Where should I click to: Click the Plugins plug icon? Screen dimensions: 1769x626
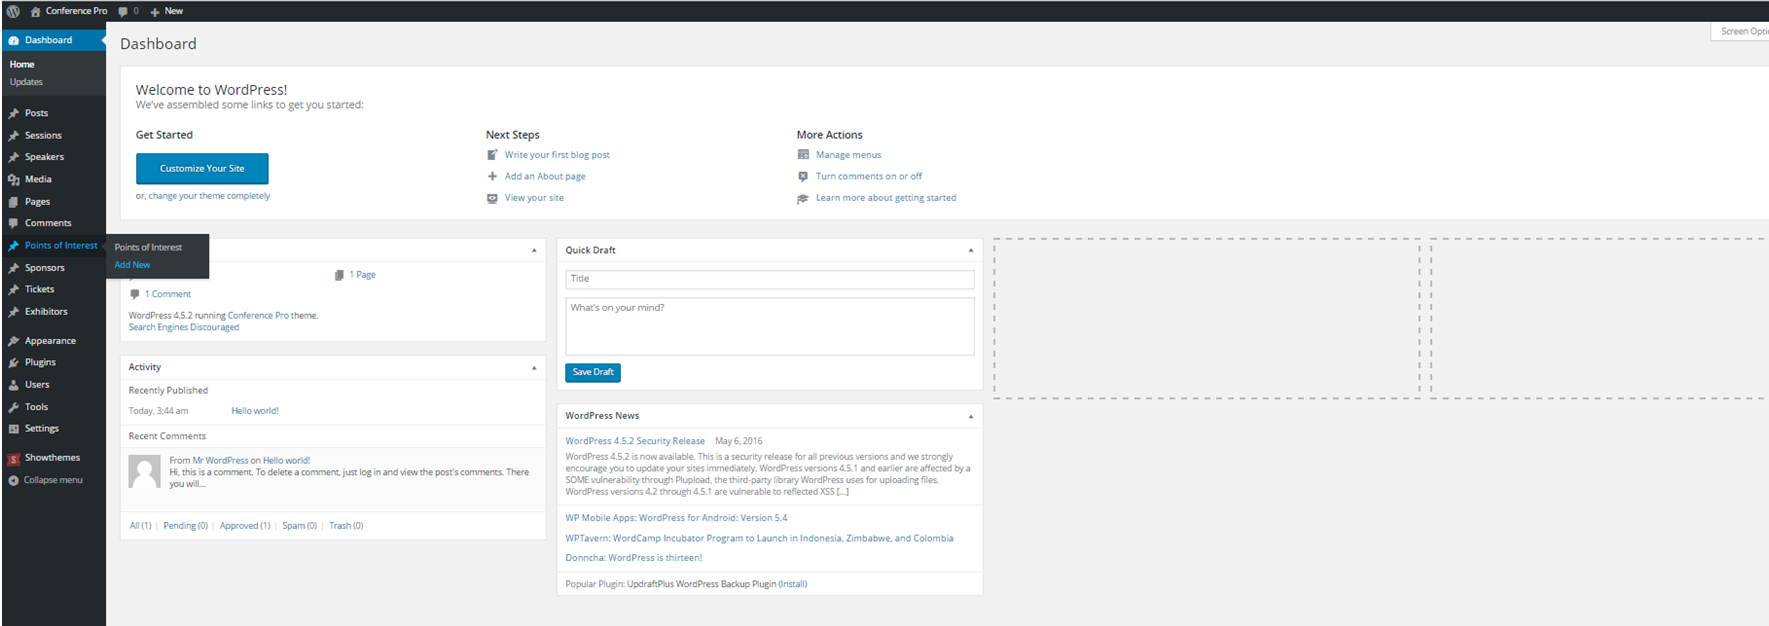(14, 363)
